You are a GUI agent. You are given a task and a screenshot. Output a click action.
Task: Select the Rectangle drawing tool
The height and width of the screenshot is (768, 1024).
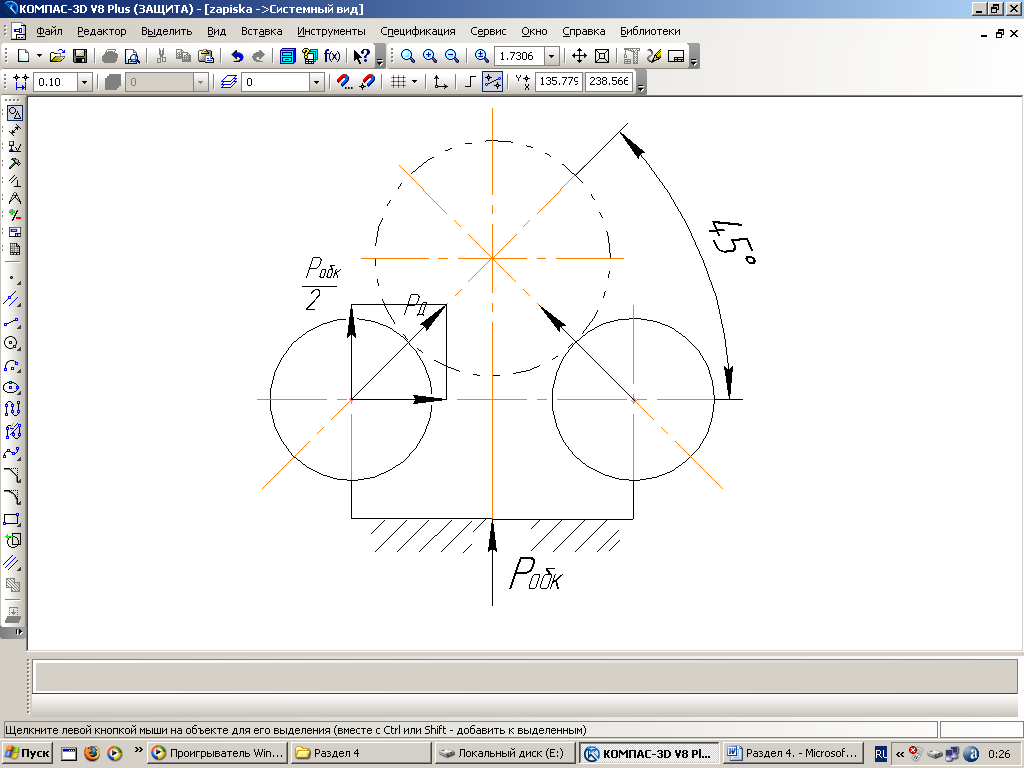point(13,519)
